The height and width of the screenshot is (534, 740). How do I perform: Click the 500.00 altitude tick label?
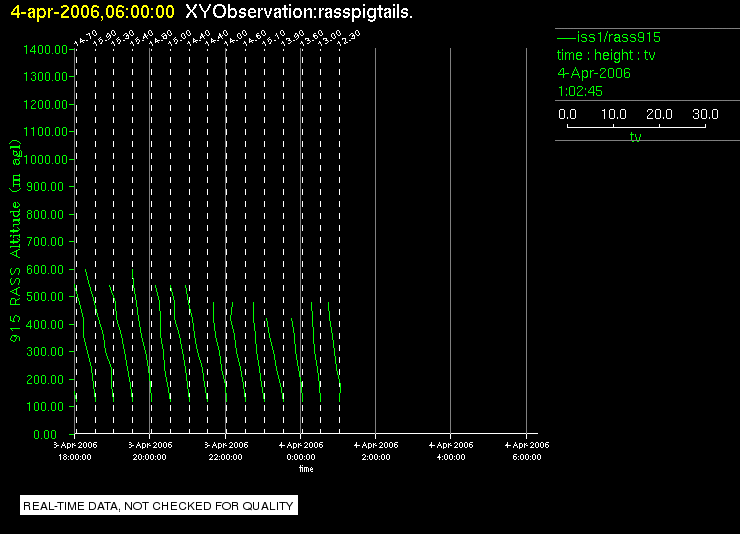click(x=47, y=297)
